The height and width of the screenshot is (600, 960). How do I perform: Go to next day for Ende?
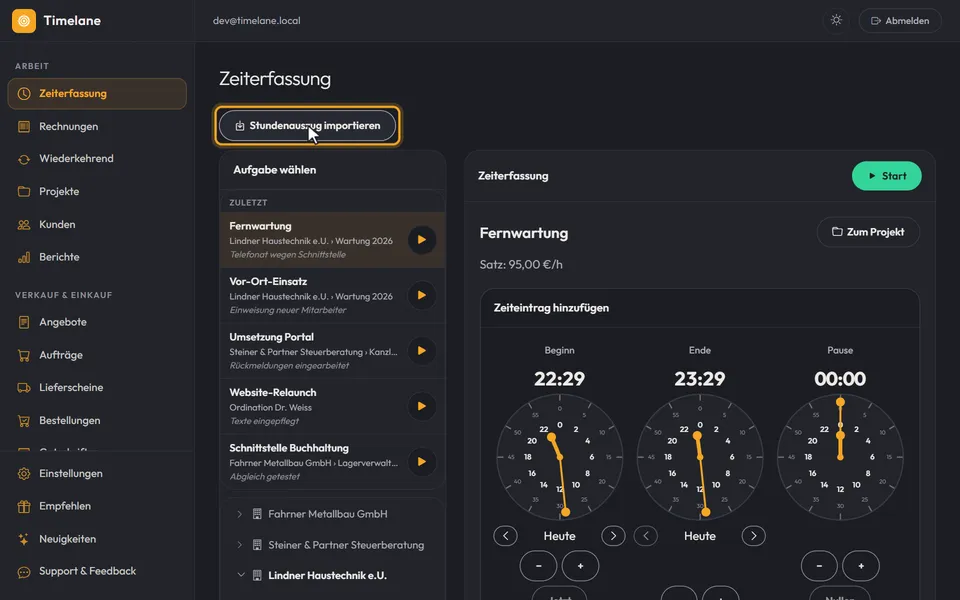click(753, 536)
